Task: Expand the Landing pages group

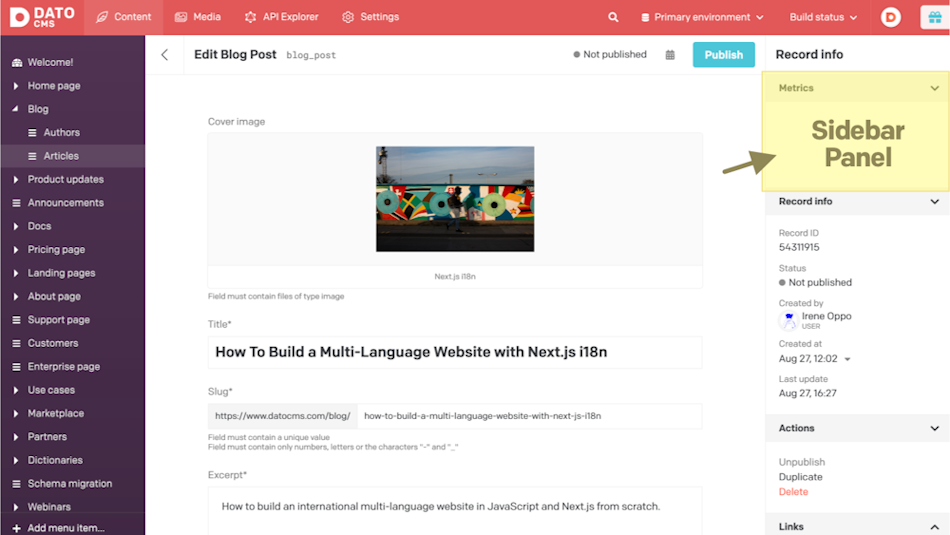Action: [x=16, y=273]
